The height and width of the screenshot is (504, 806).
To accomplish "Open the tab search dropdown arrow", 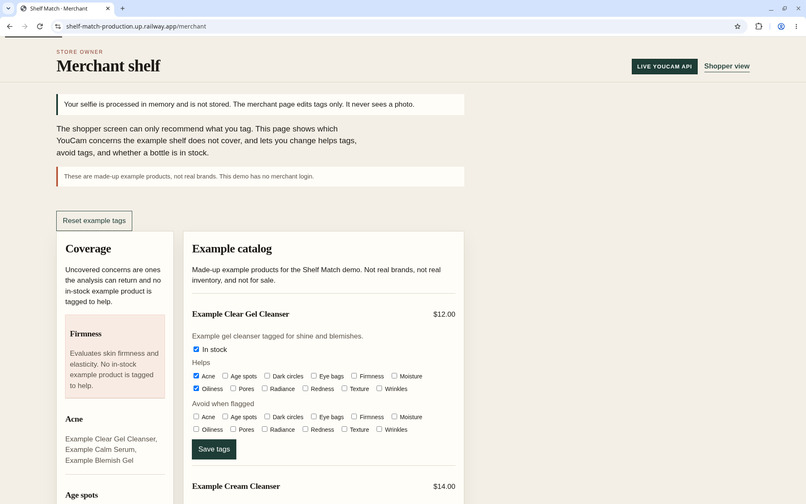I will (8, 8).
